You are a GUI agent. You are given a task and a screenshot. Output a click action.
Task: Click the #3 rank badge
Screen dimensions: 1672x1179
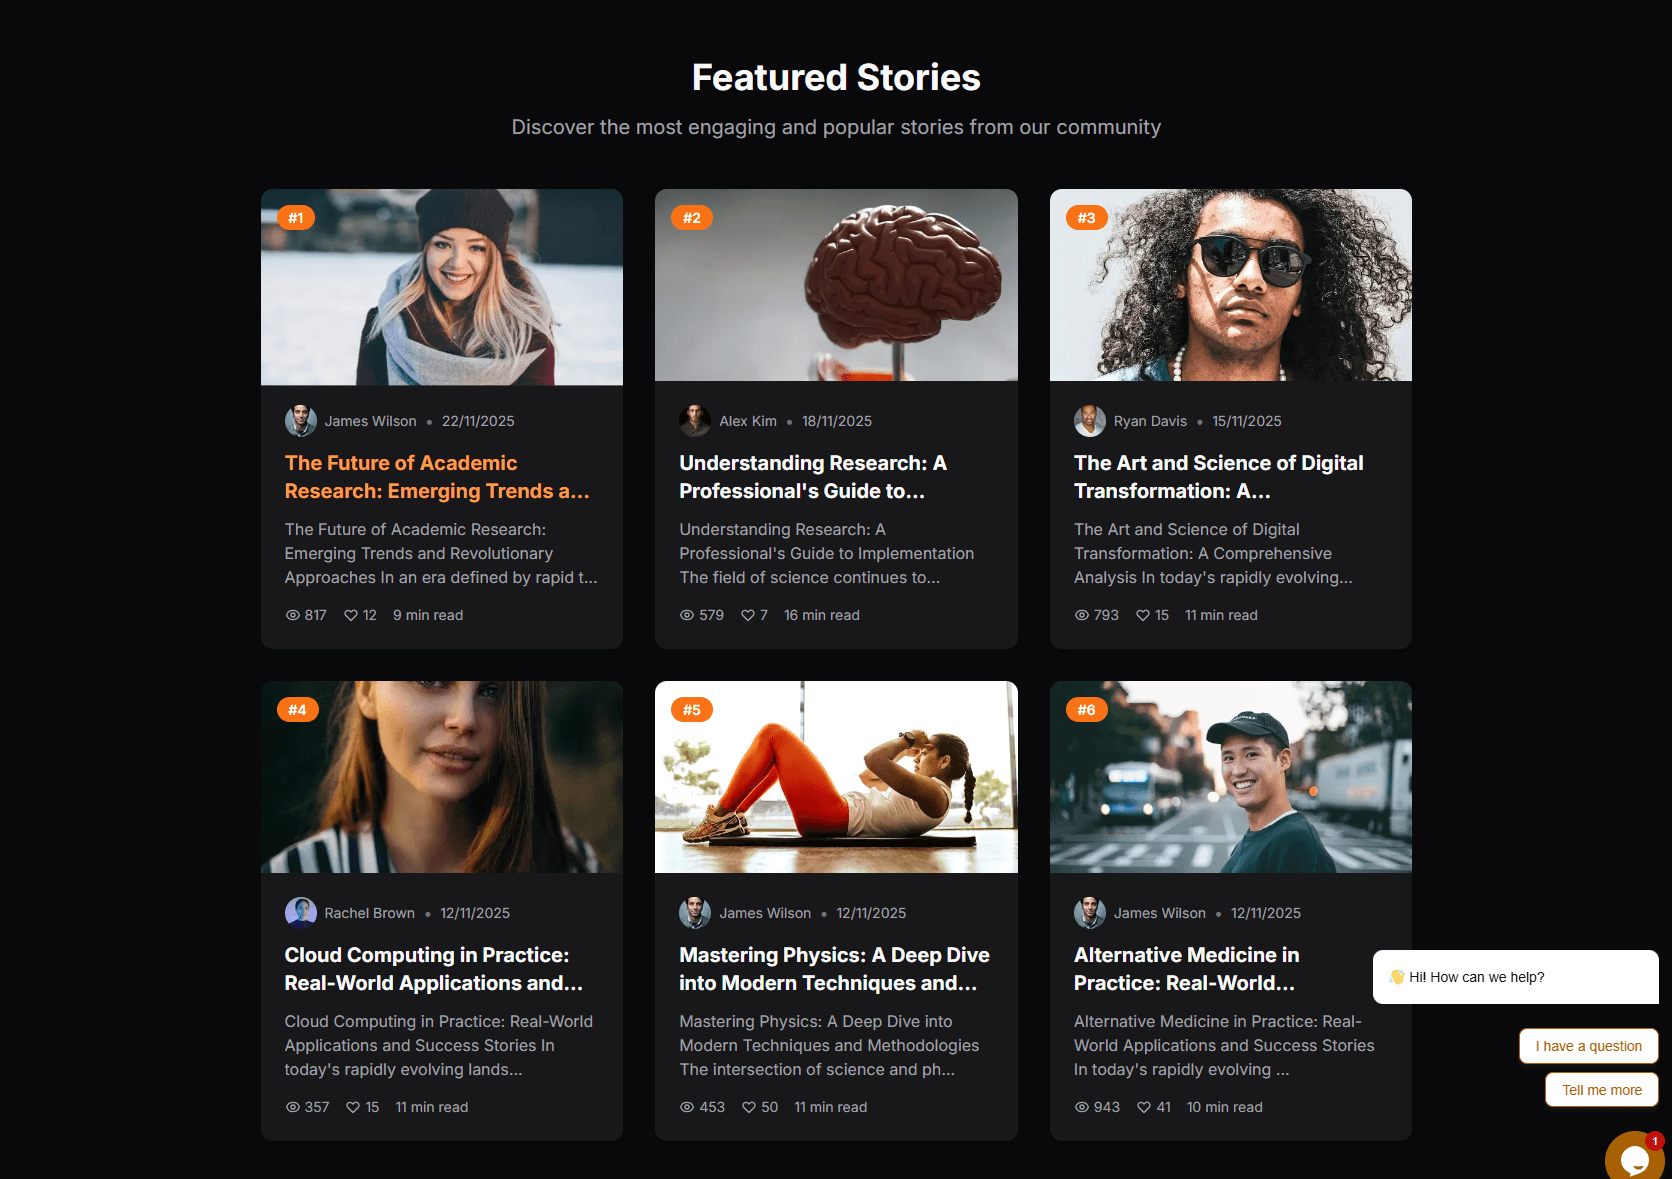tap(1086, 218)
